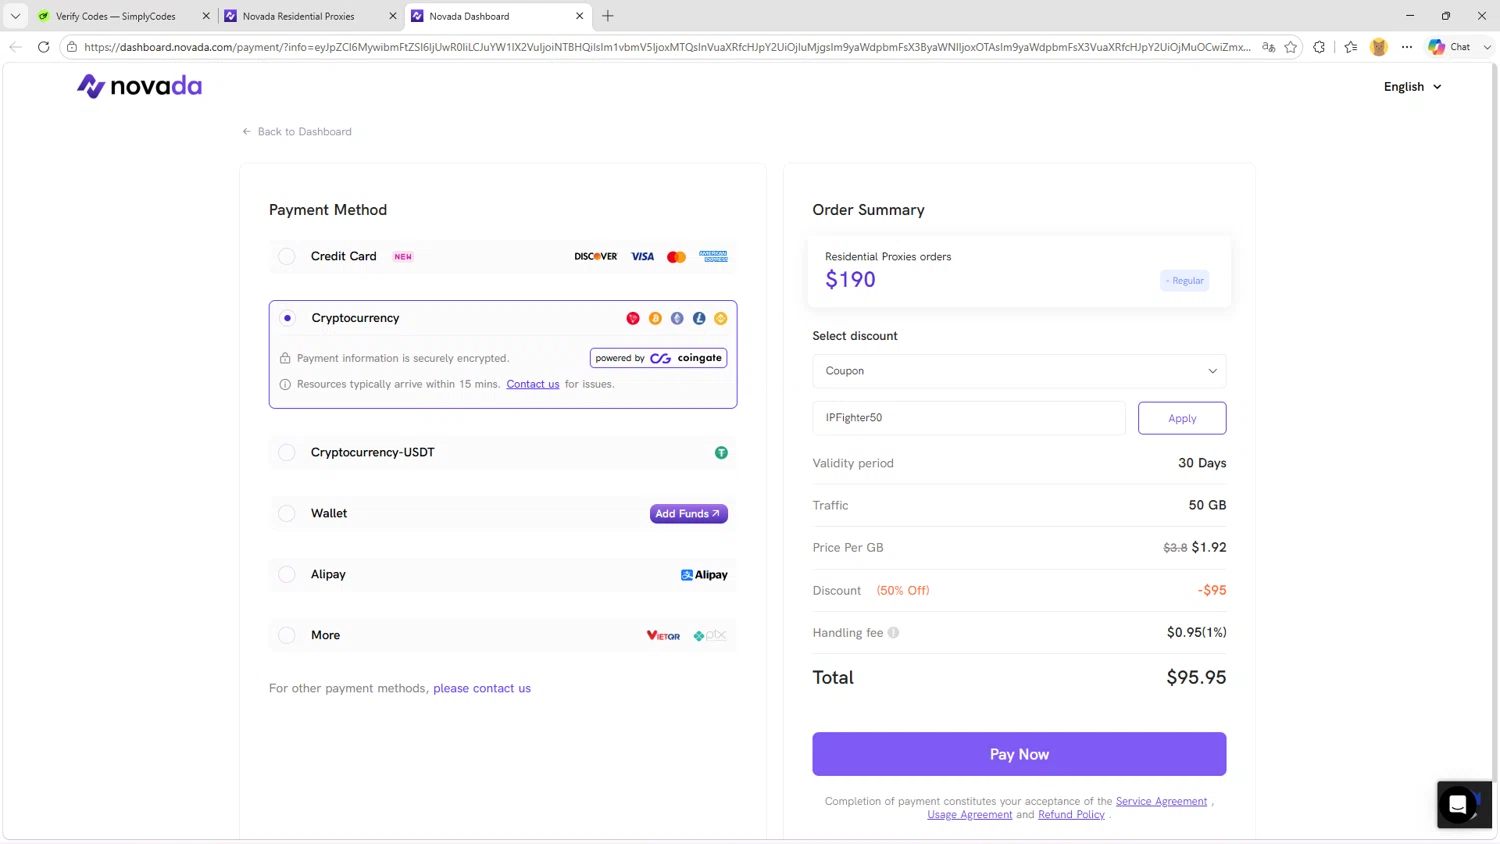Click the Alipay logo icon
1500x844 pixels.
[704, 575]
